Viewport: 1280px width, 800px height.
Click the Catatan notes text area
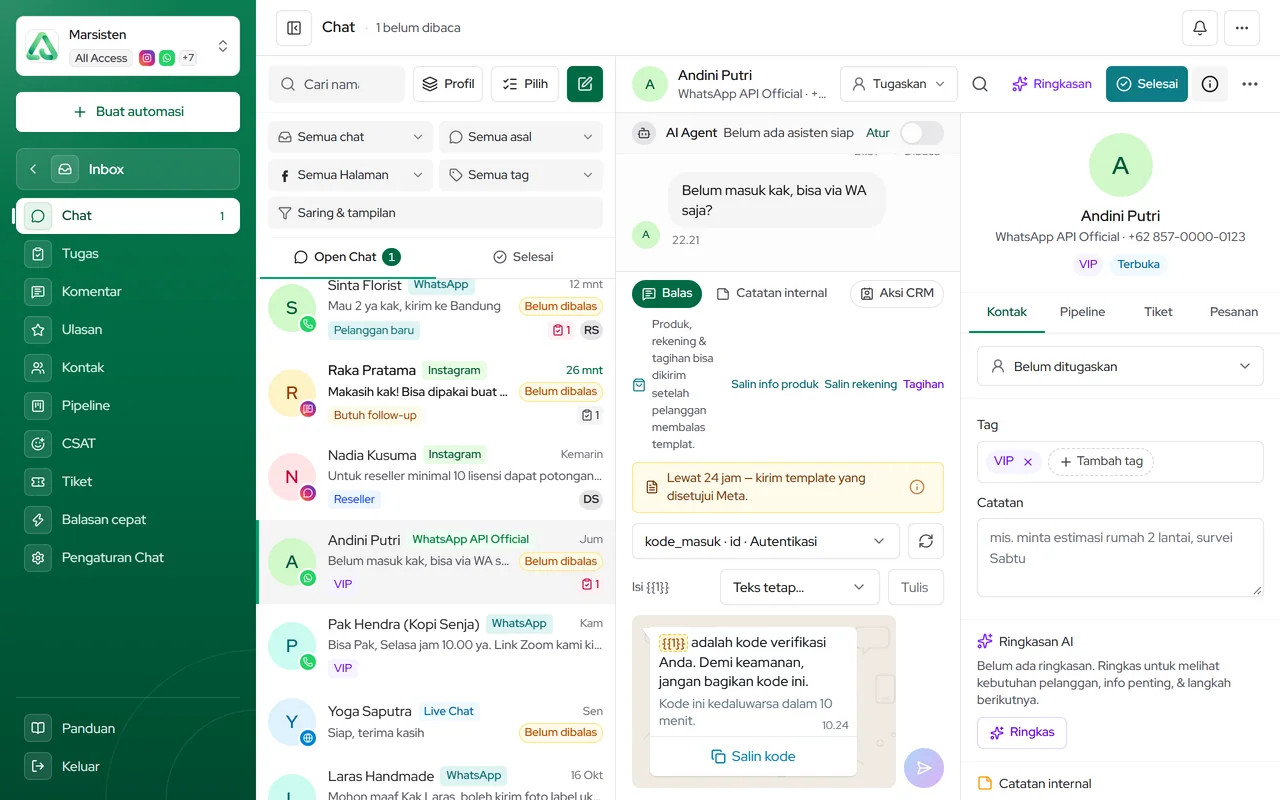tap(1120, 558)
